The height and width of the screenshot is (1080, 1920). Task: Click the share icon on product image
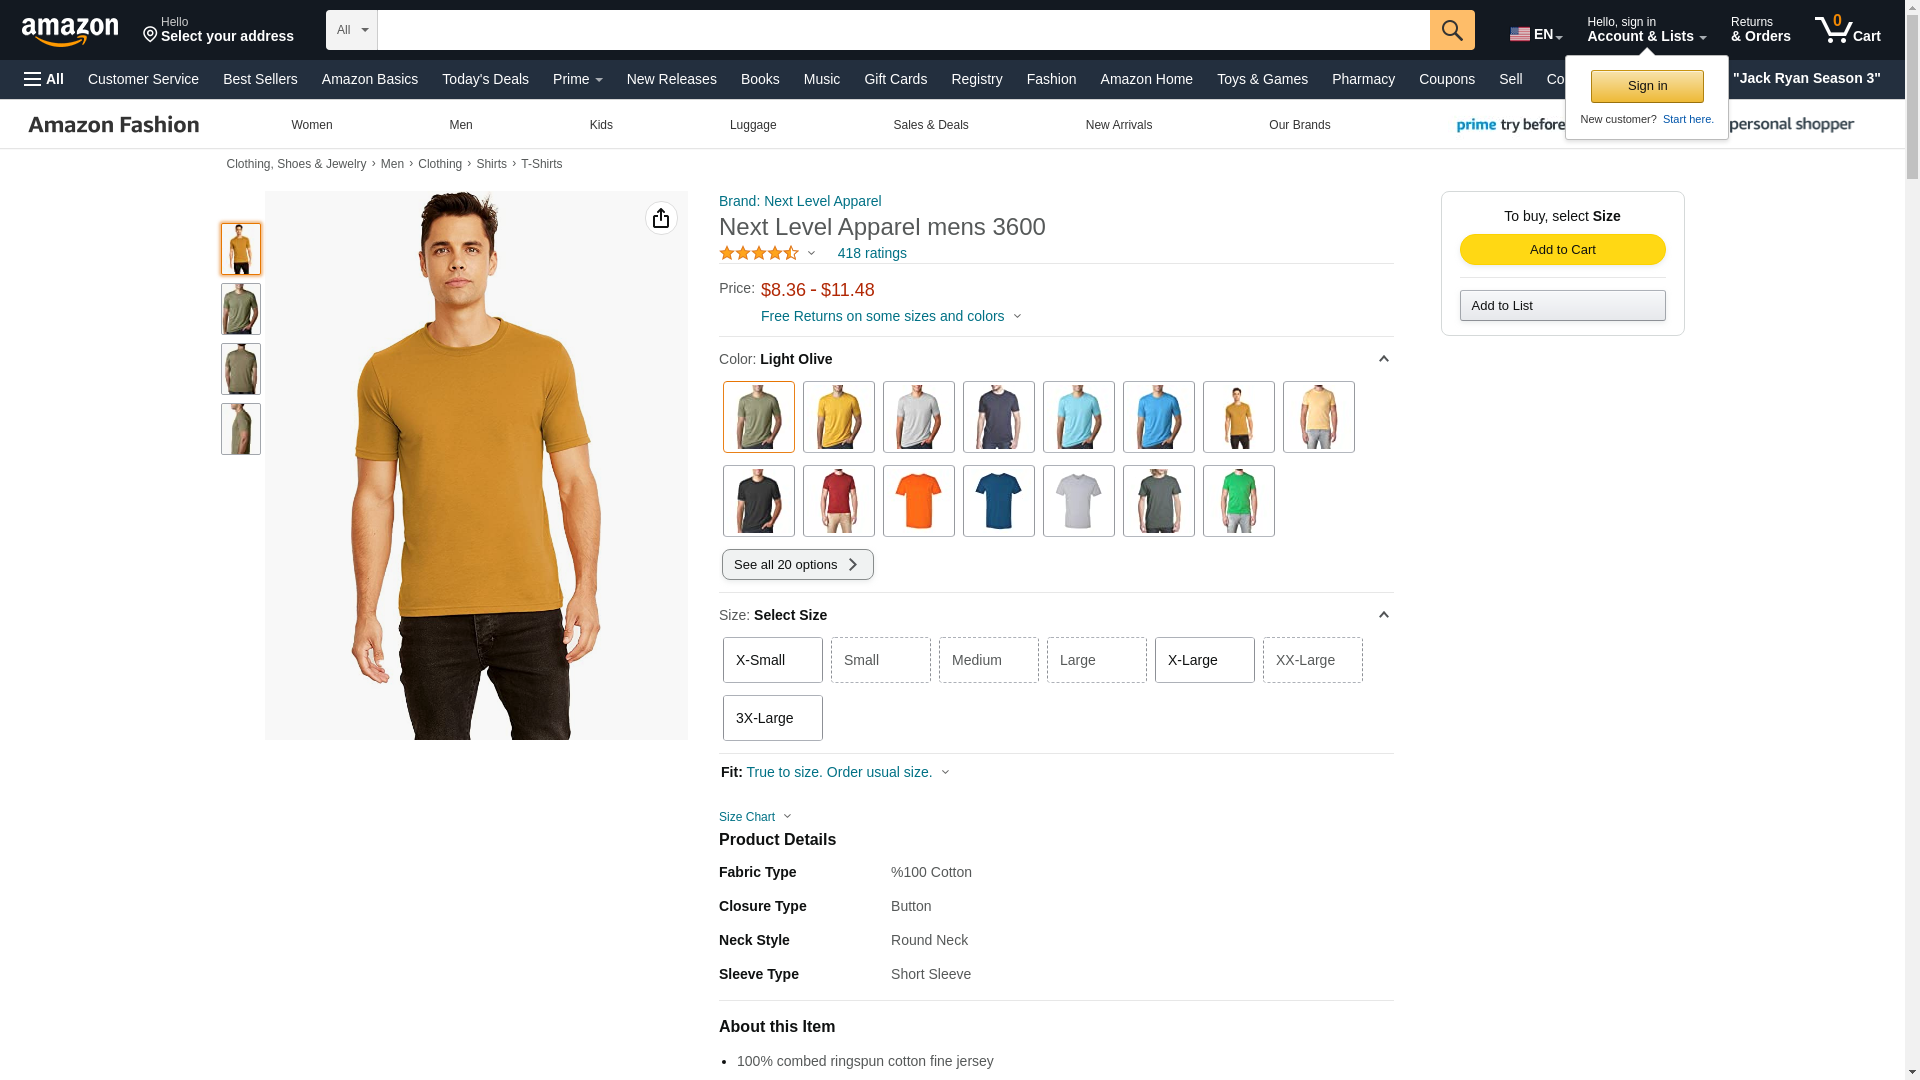point(661,218)
